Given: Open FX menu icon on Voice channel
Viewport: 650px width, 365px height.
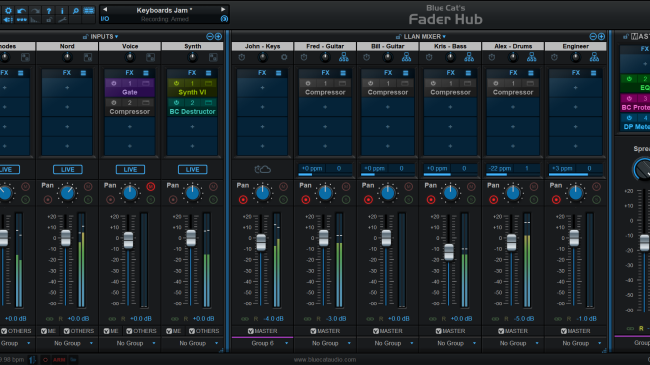Looking at the screenshot, I should click(x=146, y=73).
